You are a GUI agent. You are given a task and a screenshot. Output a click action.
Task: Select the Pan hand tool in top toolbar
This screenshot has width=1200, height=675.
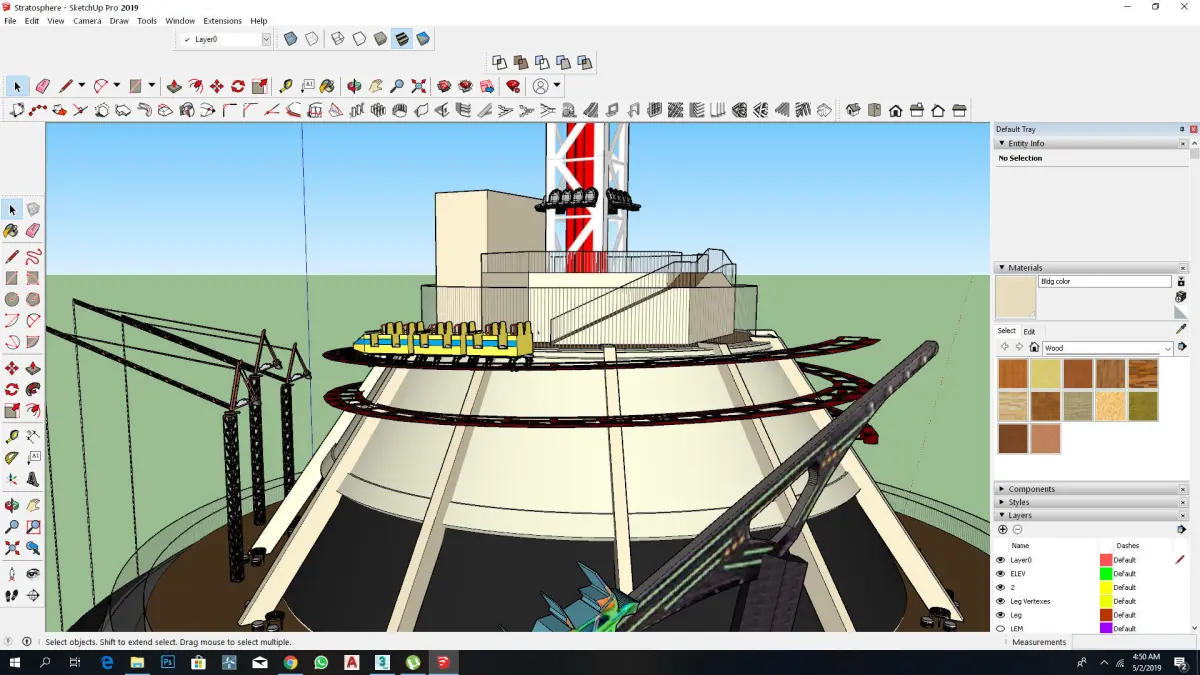tap(375, 86)
